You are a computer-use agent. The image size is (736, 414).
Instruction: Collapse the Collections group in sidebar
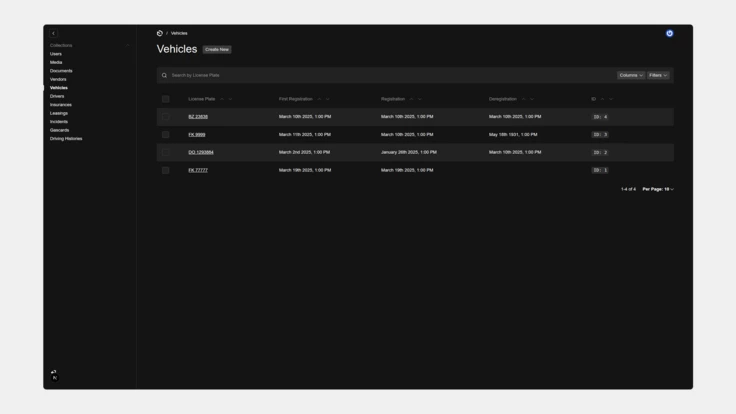pos(128,45)
